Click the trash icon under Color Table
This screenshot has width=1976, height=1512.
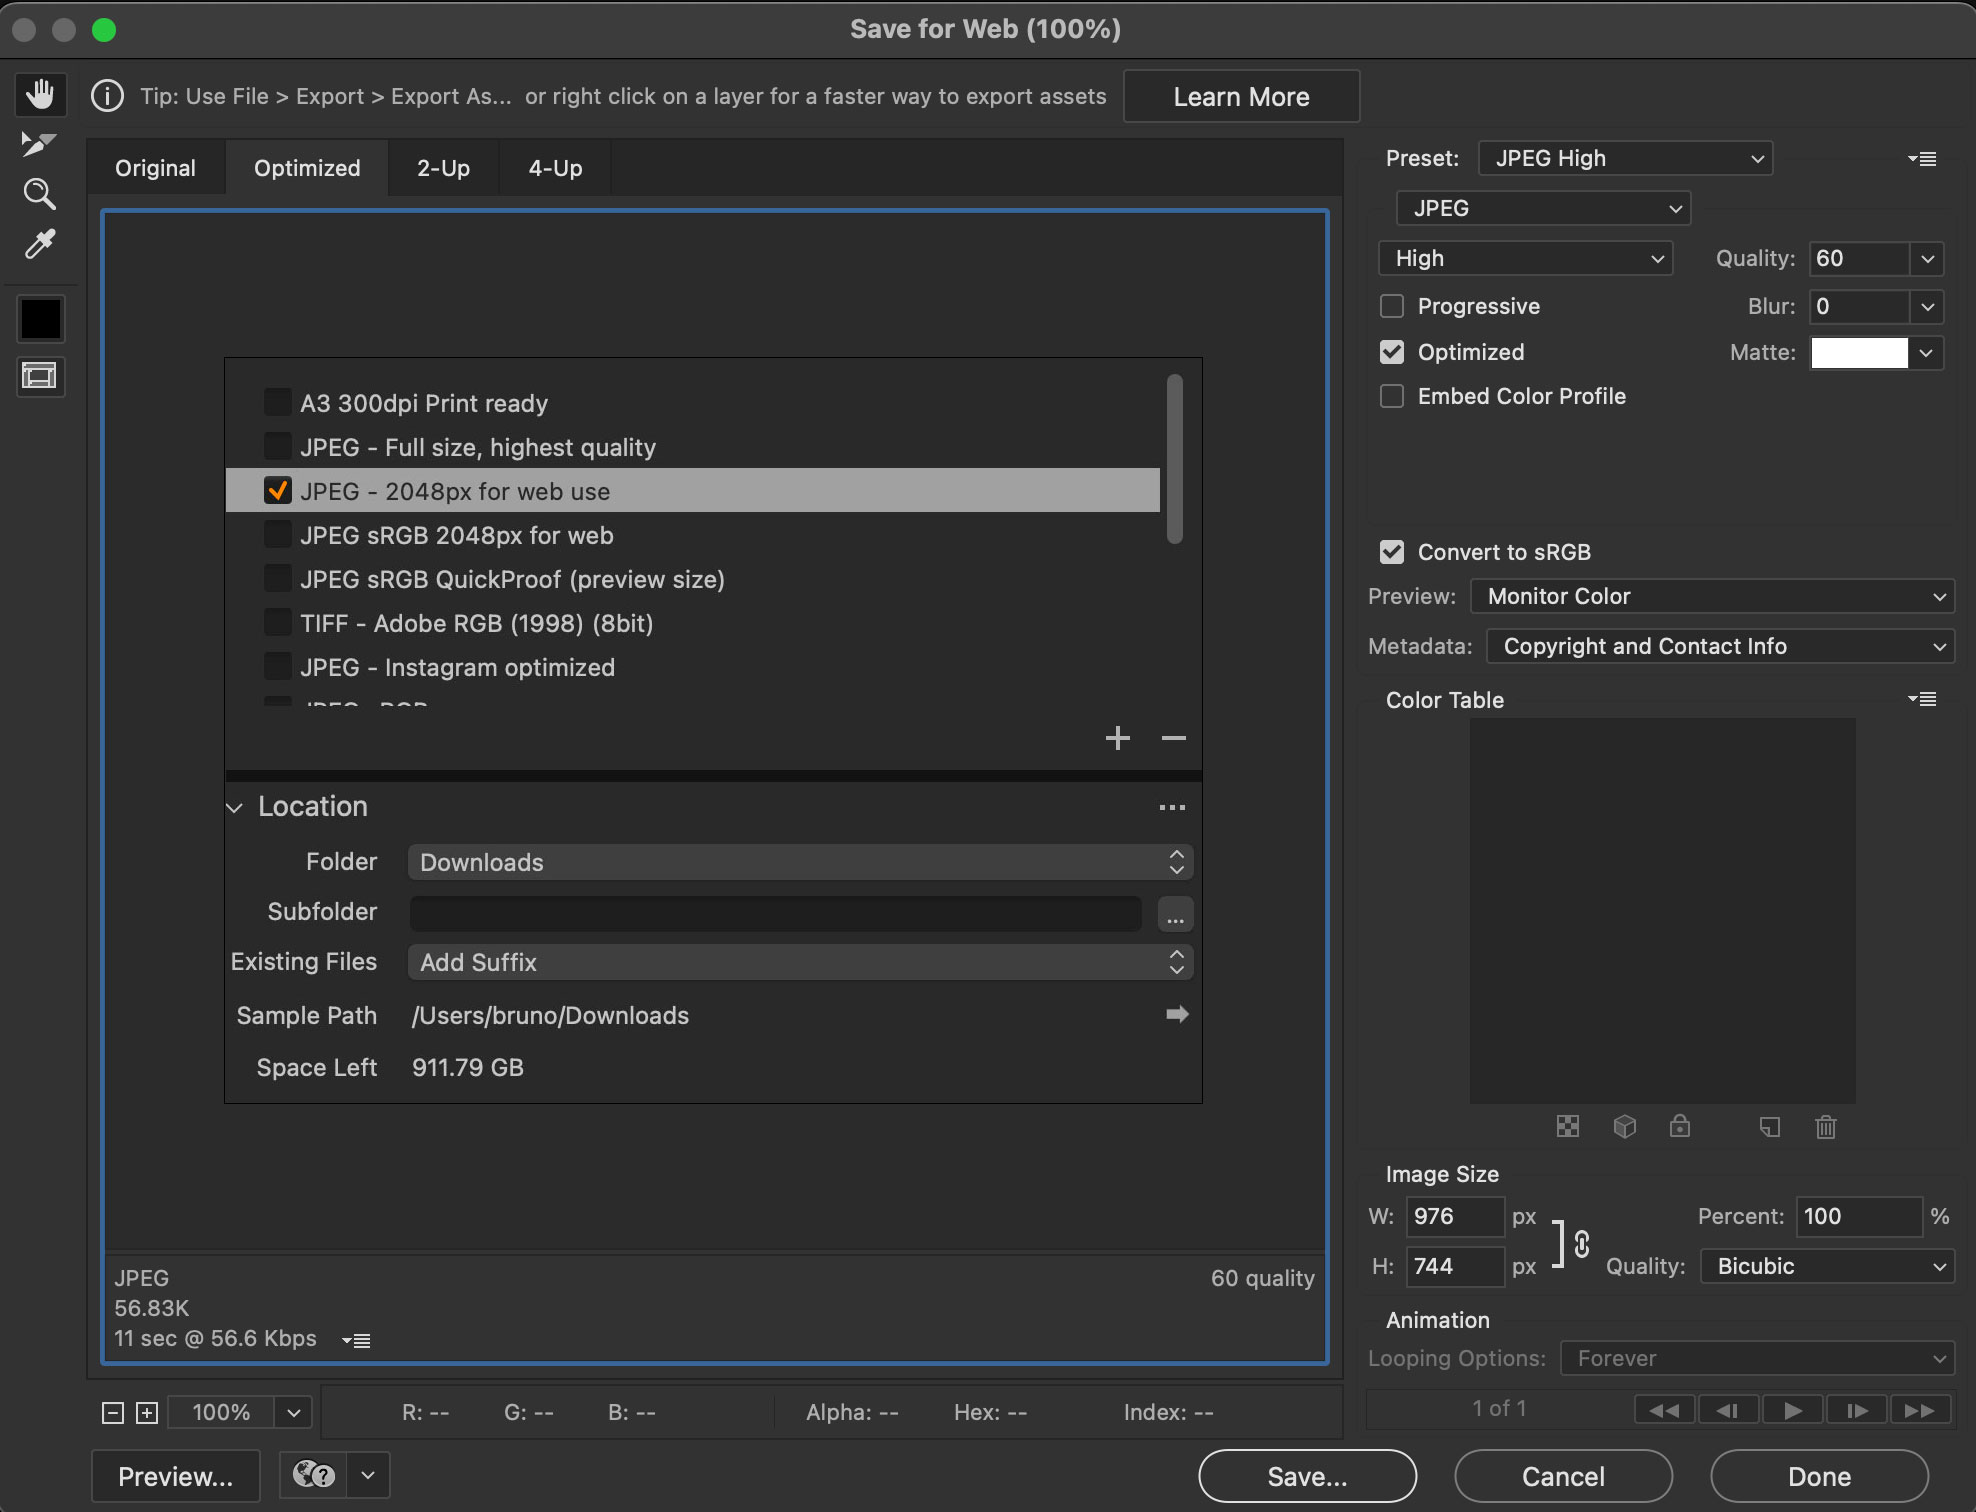(1825, 1127)
